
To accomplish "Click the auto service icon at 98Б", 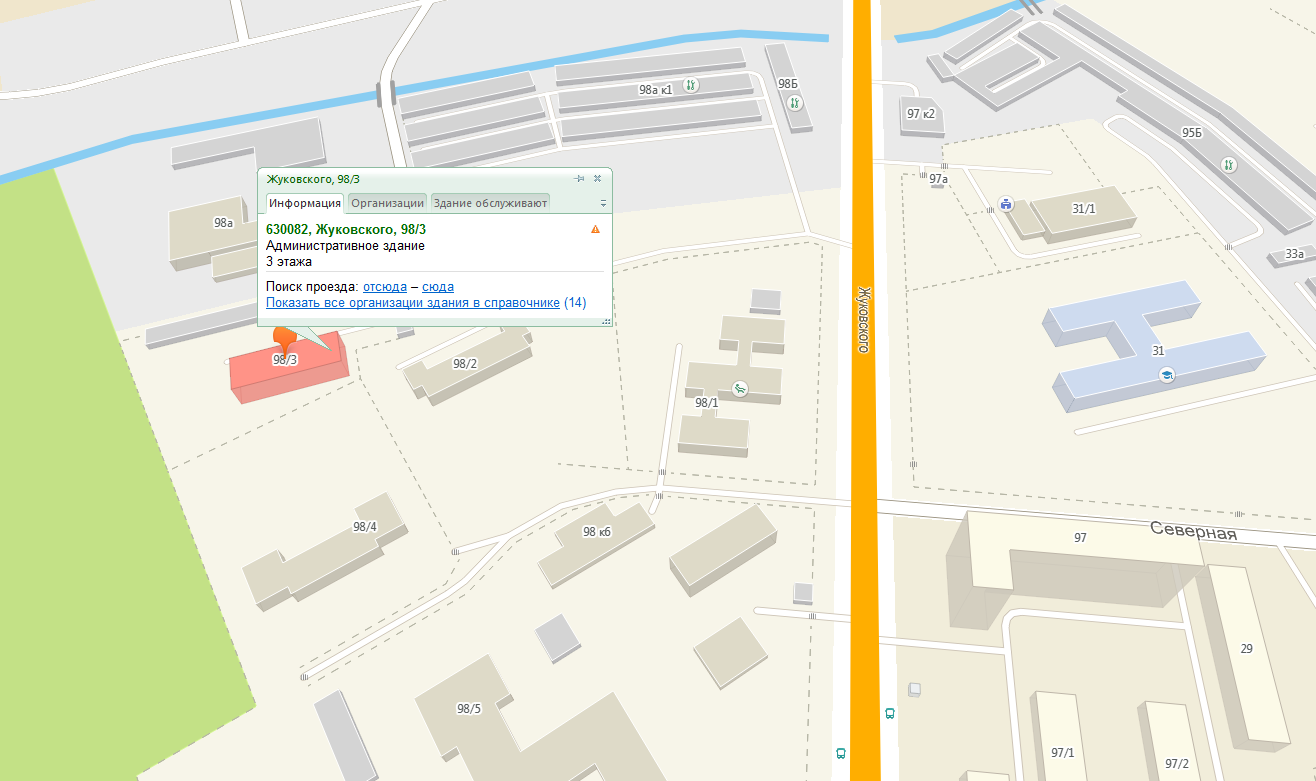I will 794,102.
